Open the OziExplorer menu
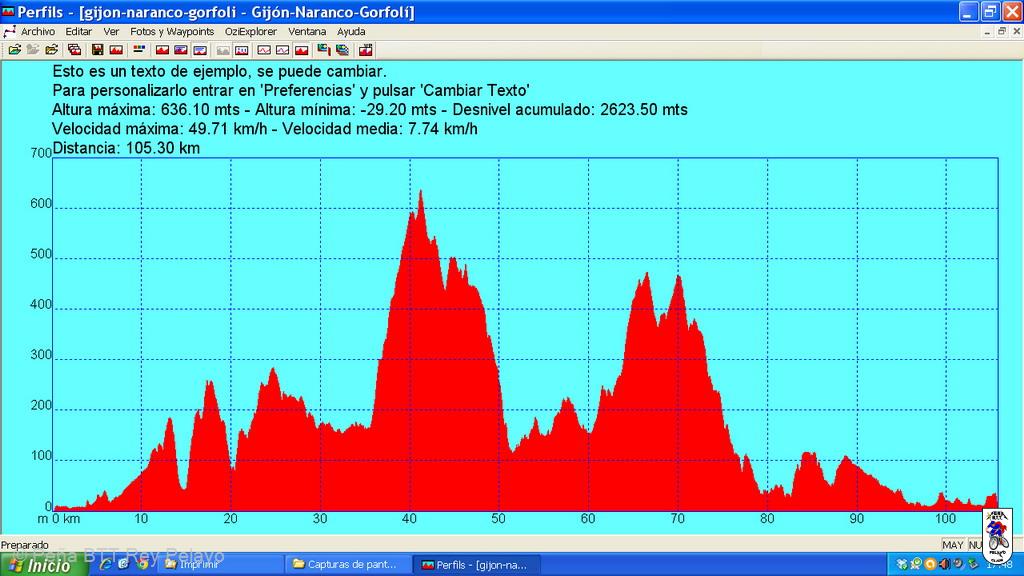The height and width of the screenshot is (576, 1024). click(250, 31)
